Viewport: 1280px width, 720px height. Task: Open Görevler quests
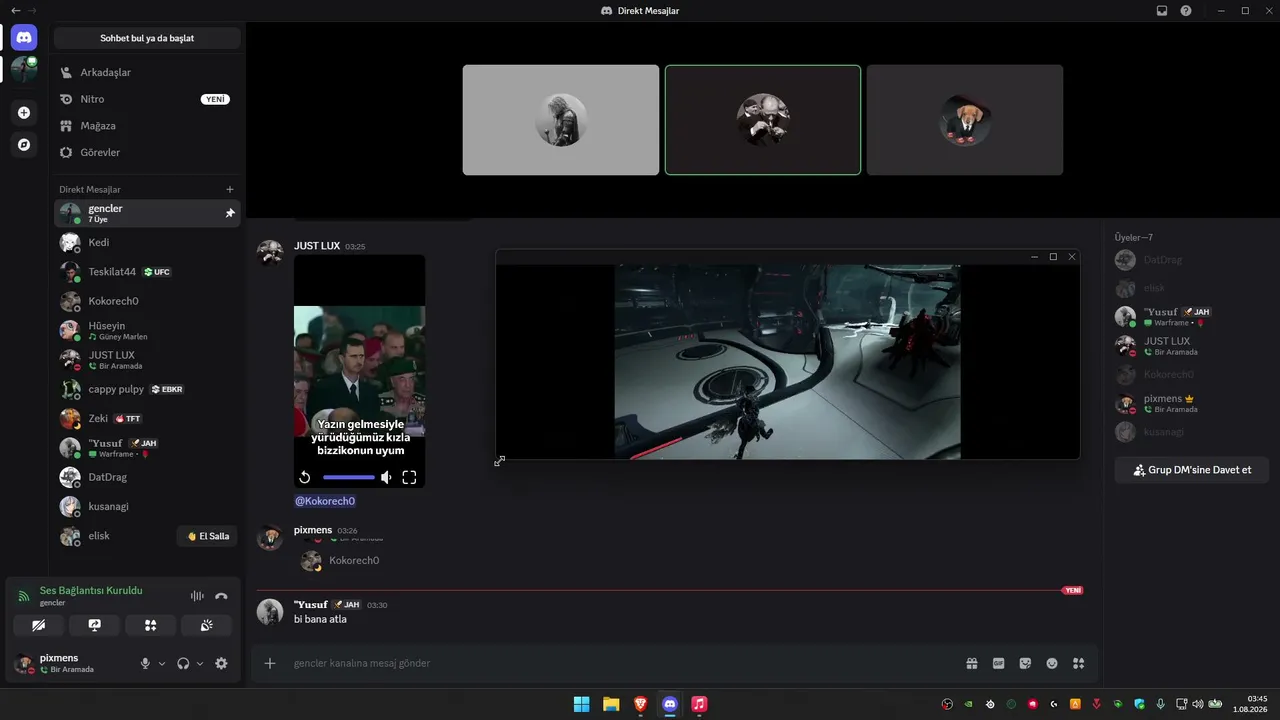[x=147, y=152]
